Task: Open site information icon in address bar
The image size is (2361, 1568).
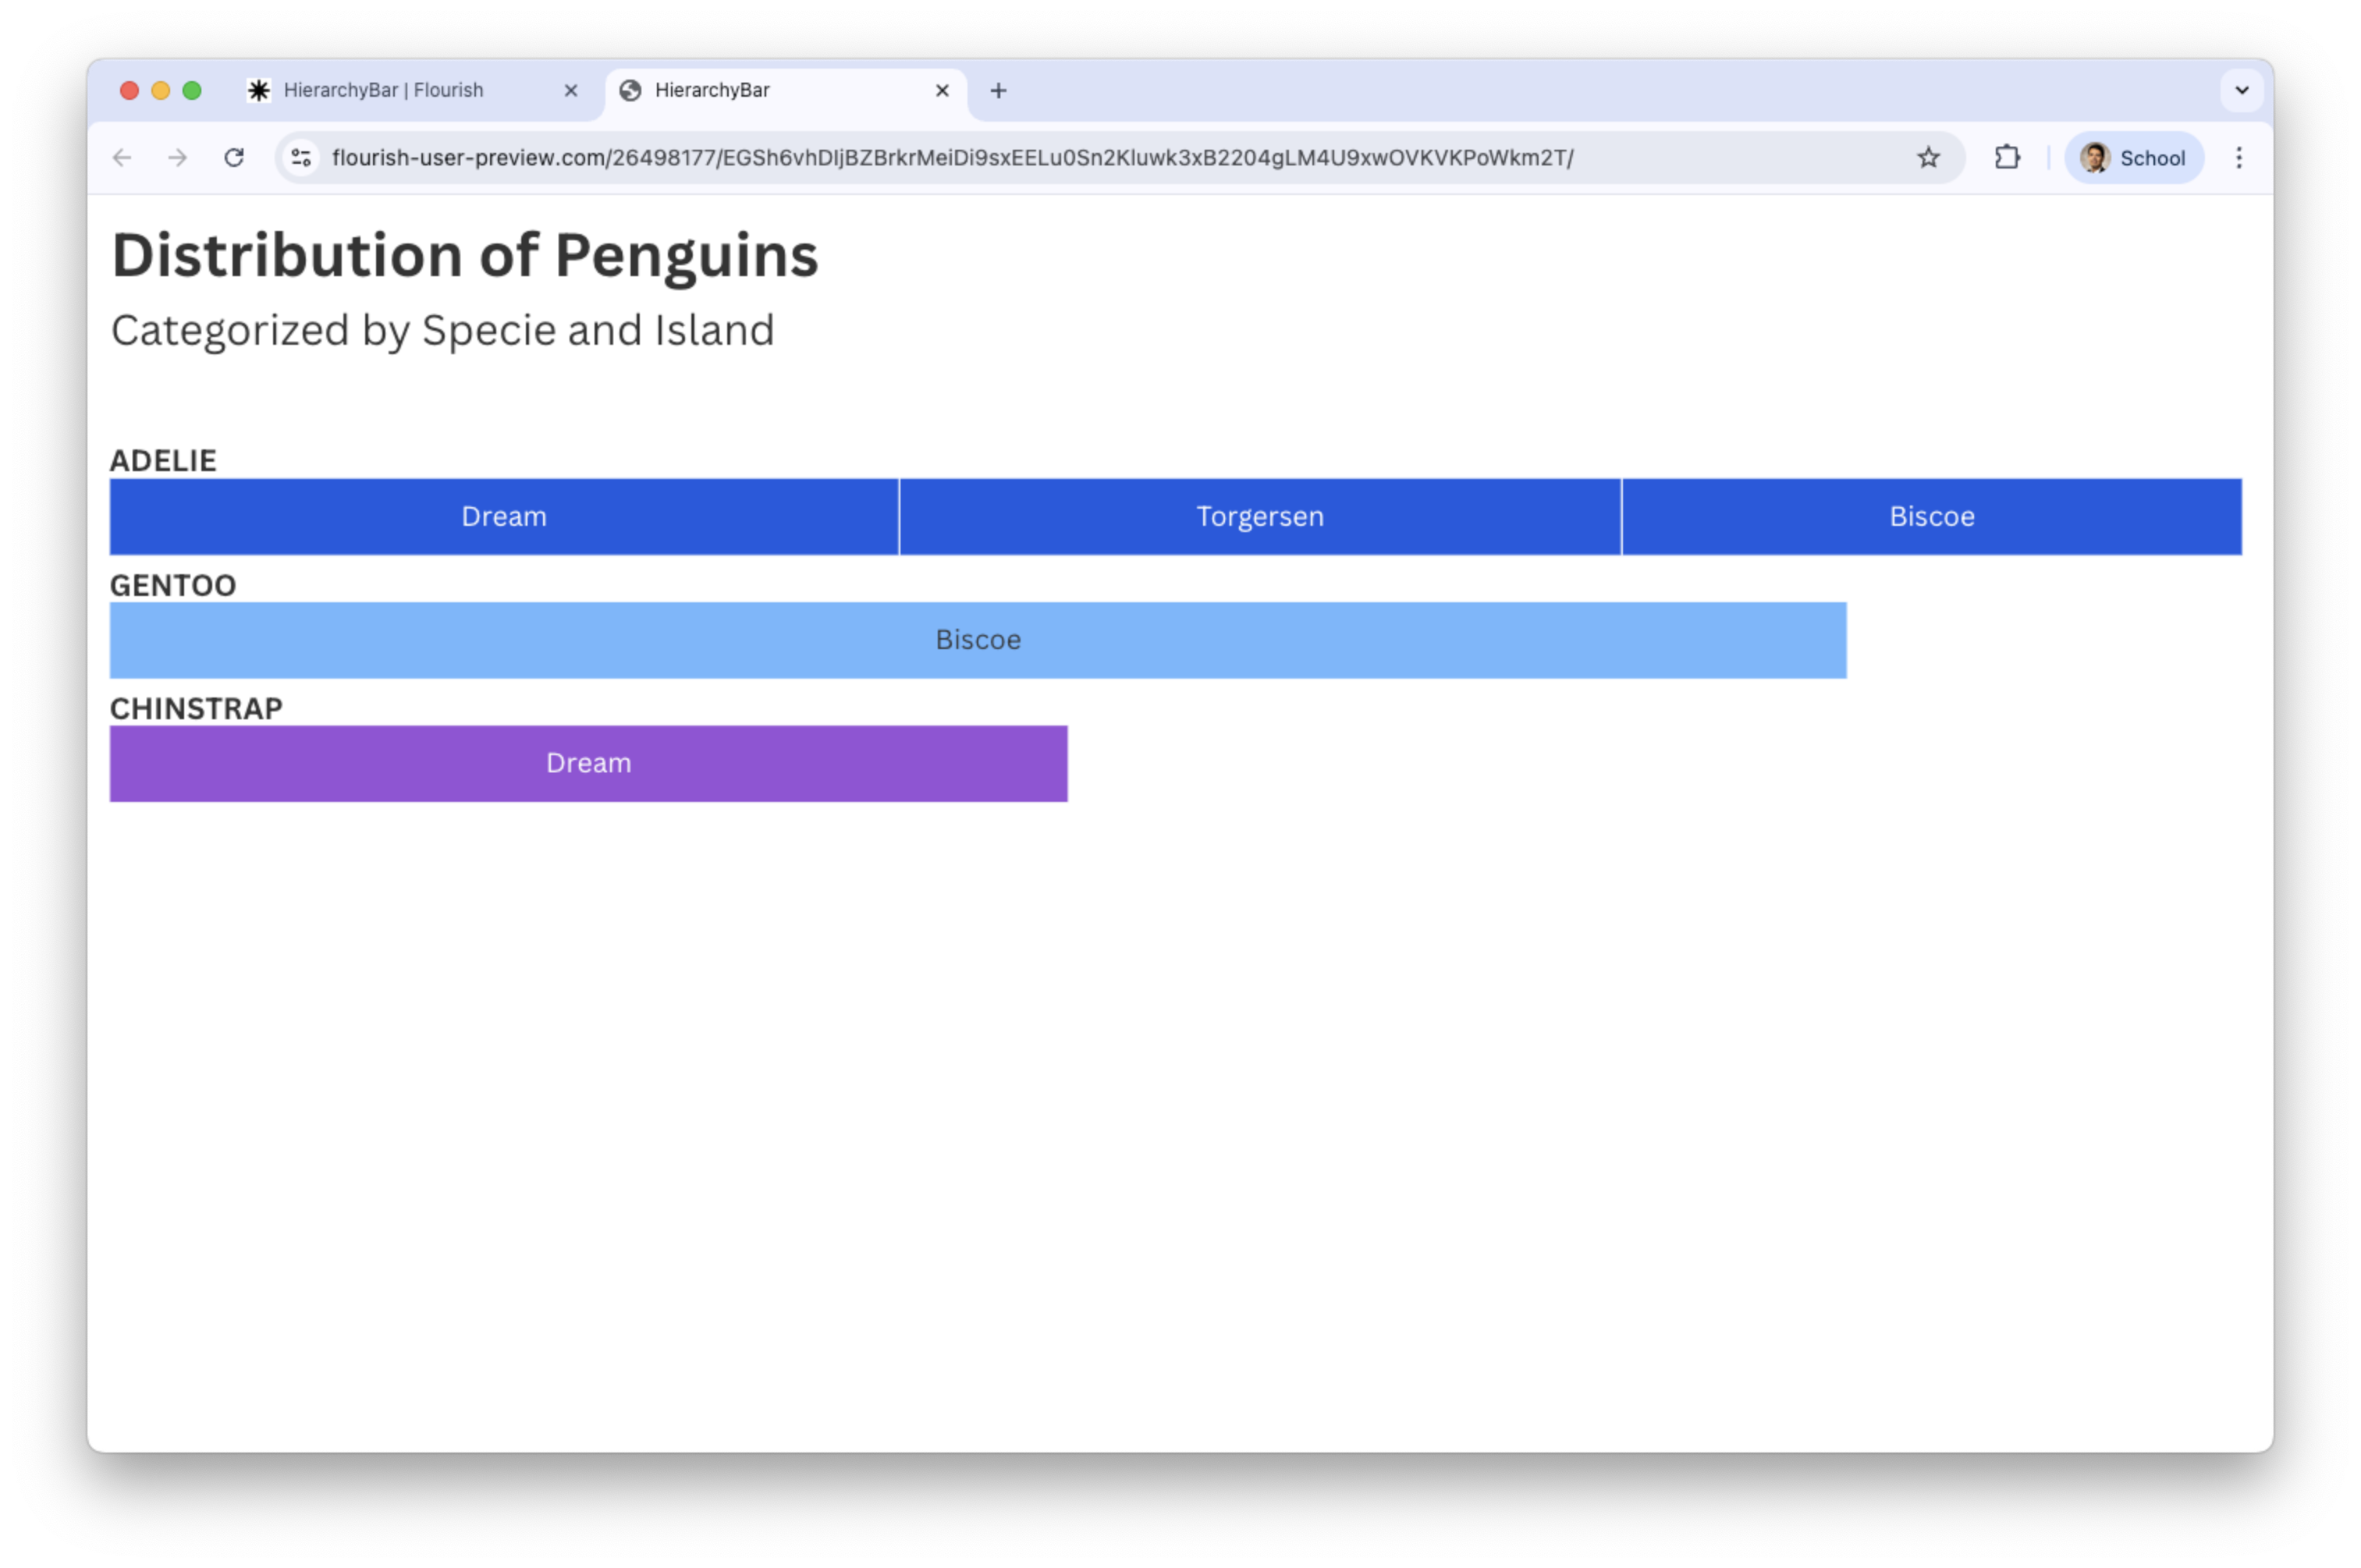Action: point(301,158)
